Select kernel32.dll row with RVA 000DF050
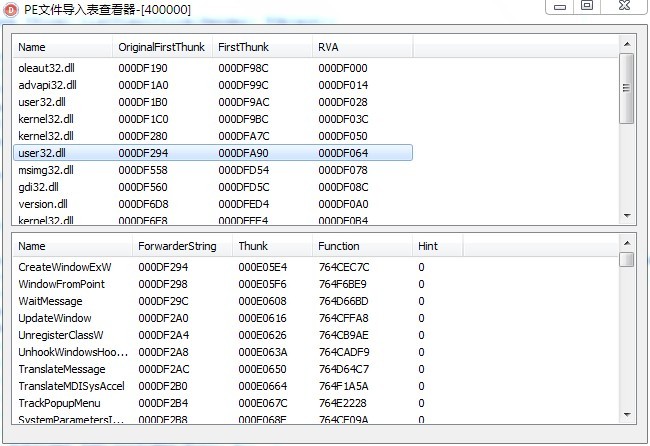The image size is (650, 446). [x=213, y=136]
